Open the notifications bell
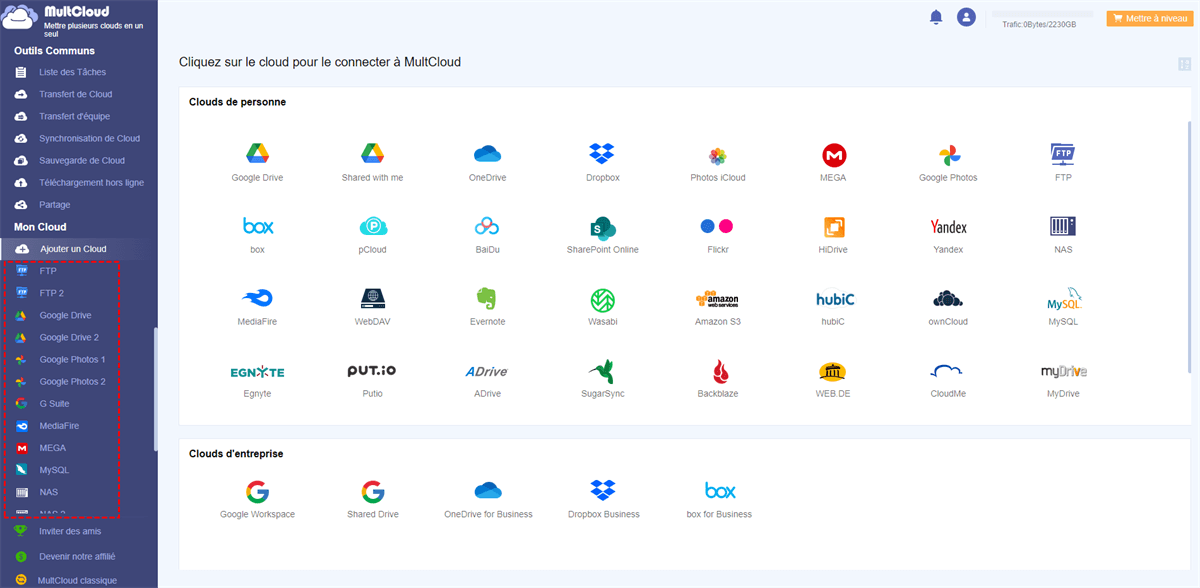 point(936,17)
